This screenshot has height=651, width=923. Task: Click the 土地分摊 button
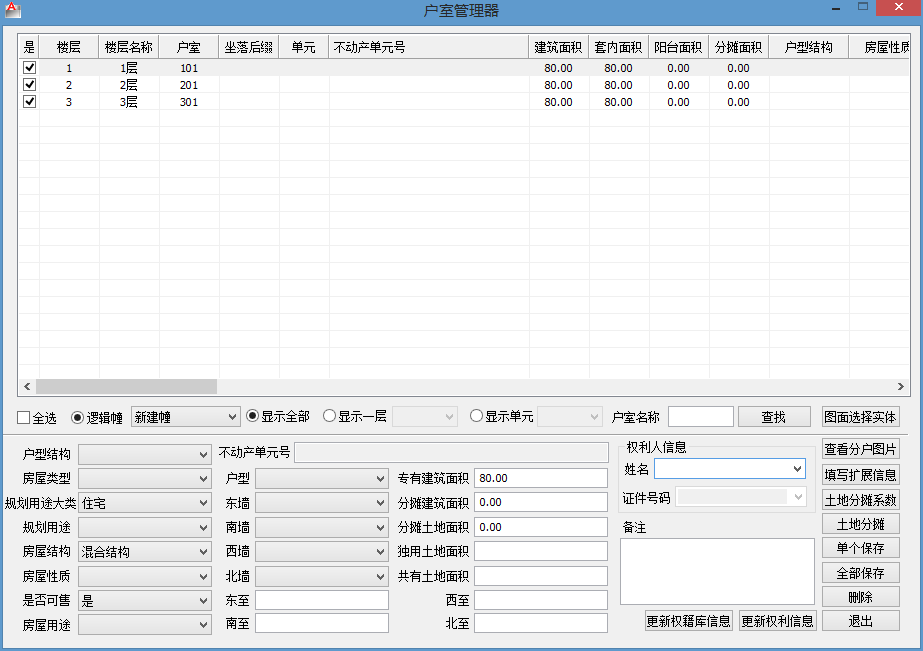pos(861,524)
